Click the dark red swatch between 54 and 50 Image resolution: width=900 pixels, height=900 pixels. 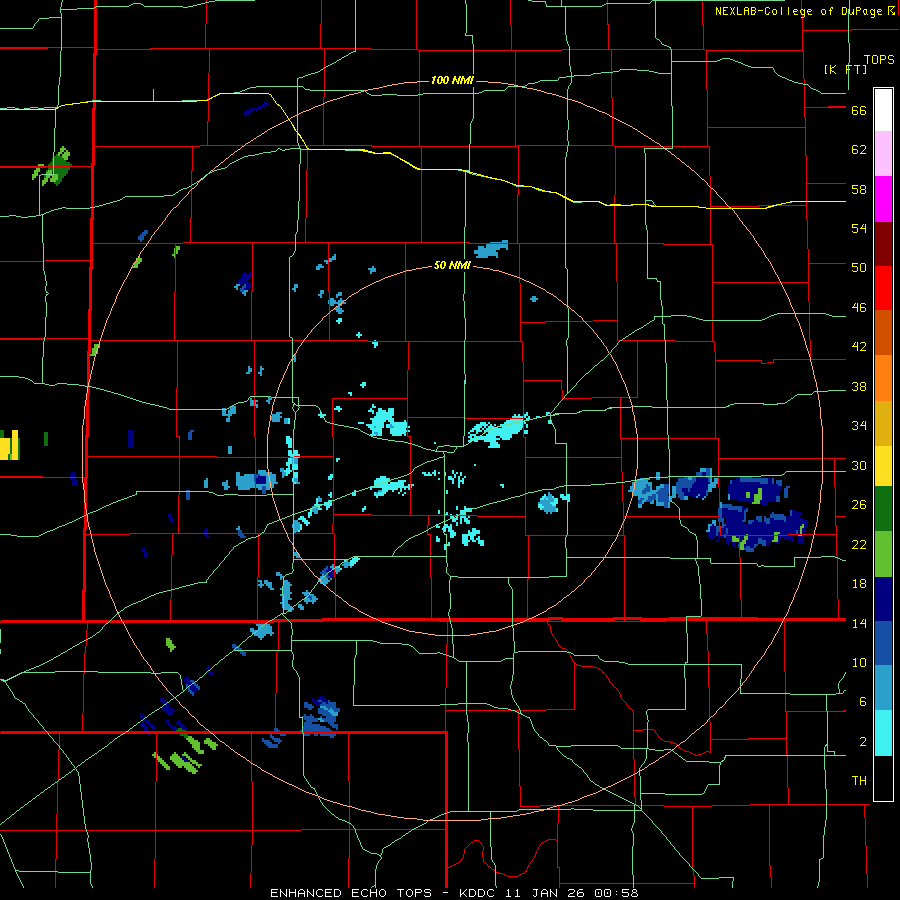coord(883,243)
